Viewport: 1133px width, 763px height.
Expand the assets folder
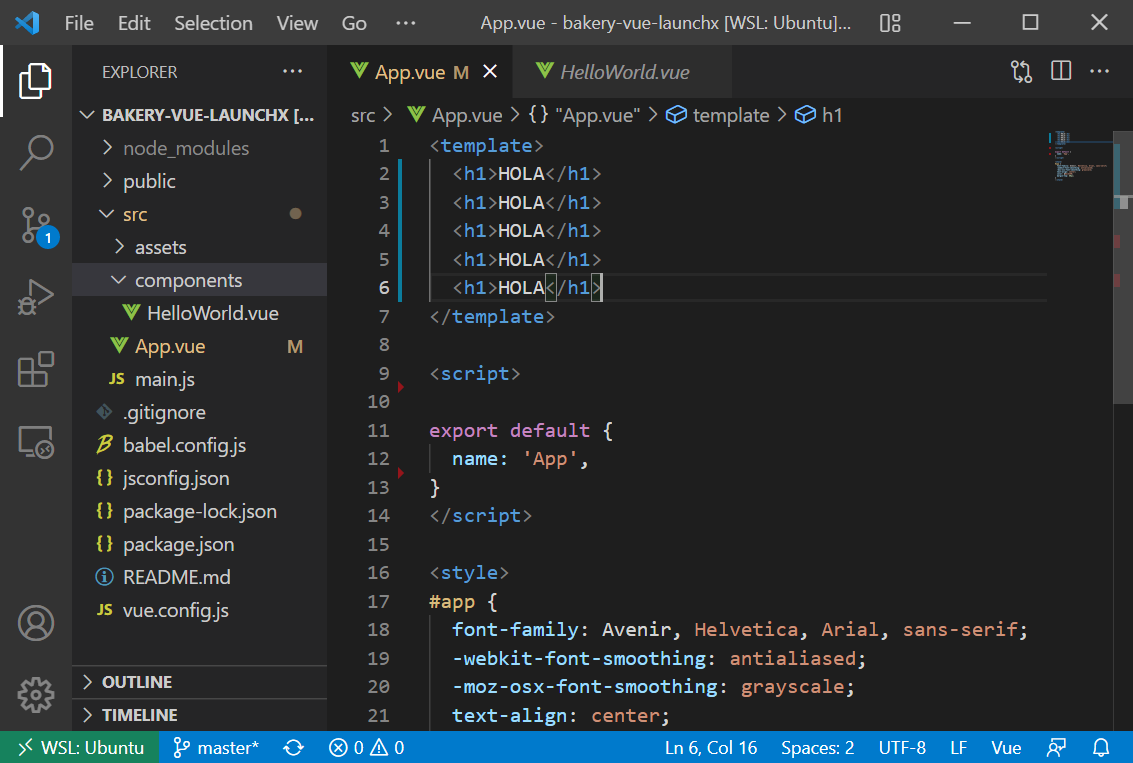tap(199, 247)
